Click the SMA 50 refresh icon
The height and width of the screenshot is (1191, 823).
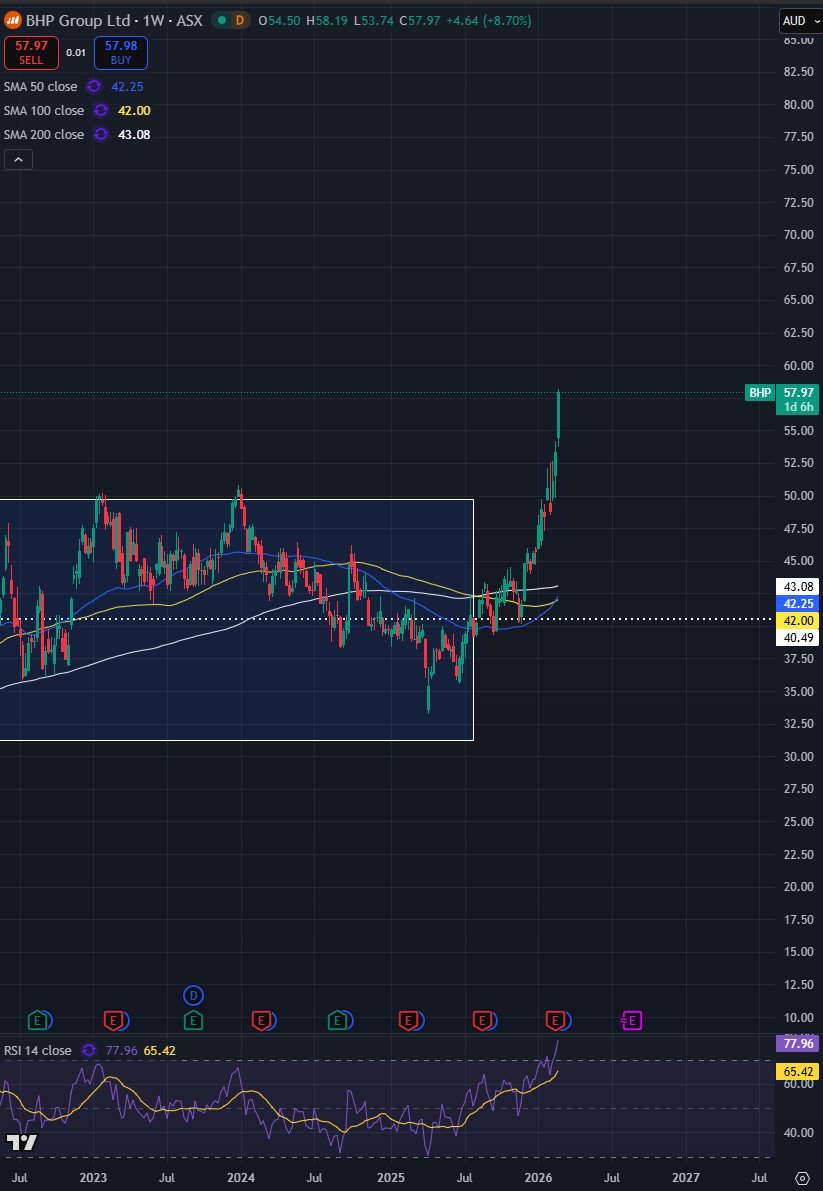(94, 87)
